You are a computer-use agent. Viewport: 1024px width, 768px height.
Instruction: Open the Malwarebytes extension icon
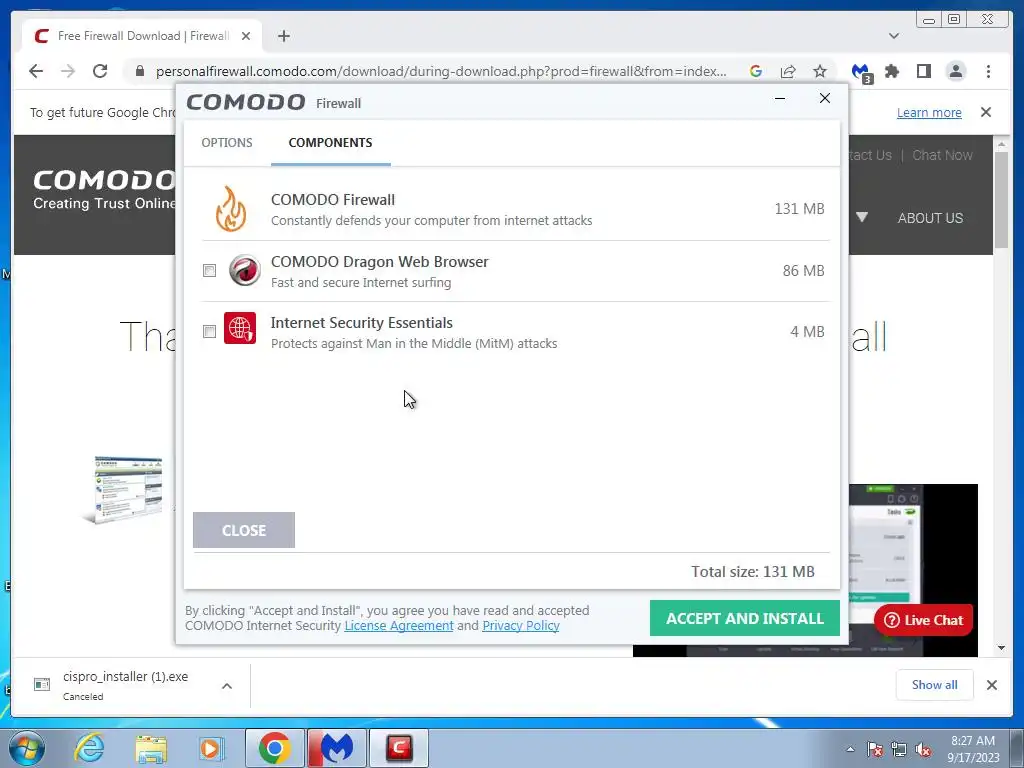(x=861, y=72)
